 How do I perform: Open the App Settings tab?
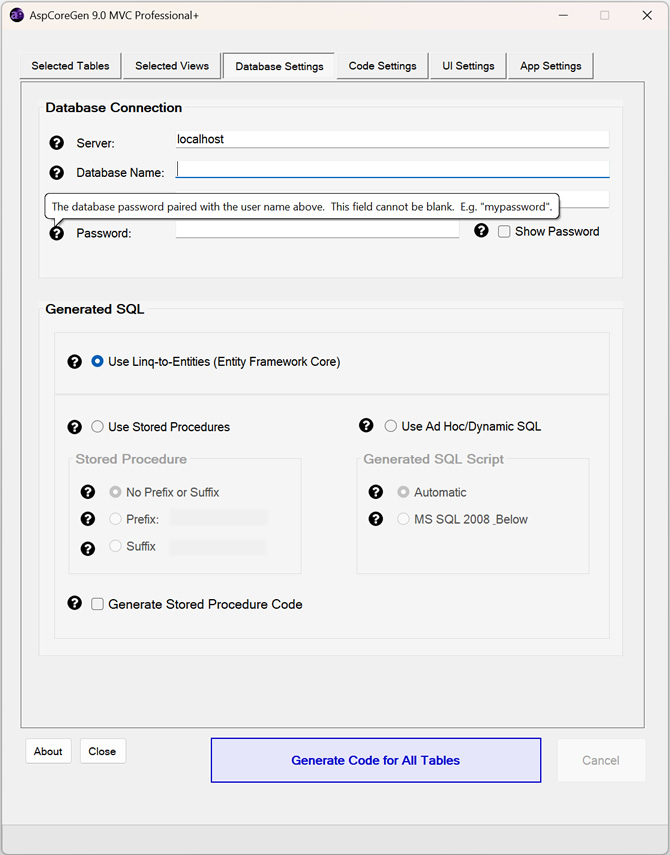click(551, 66)
